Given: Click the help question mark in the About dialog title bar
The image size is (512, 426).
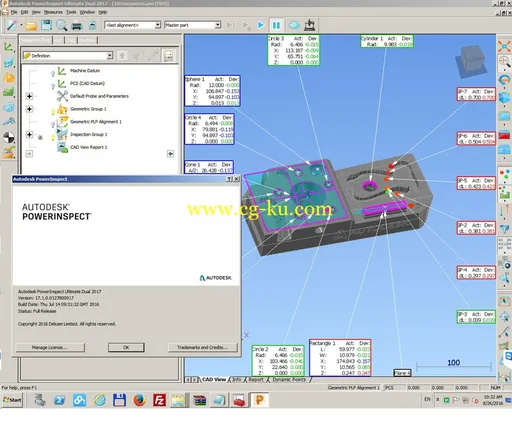Looking at the screenshot, I should tap(229, 179).
